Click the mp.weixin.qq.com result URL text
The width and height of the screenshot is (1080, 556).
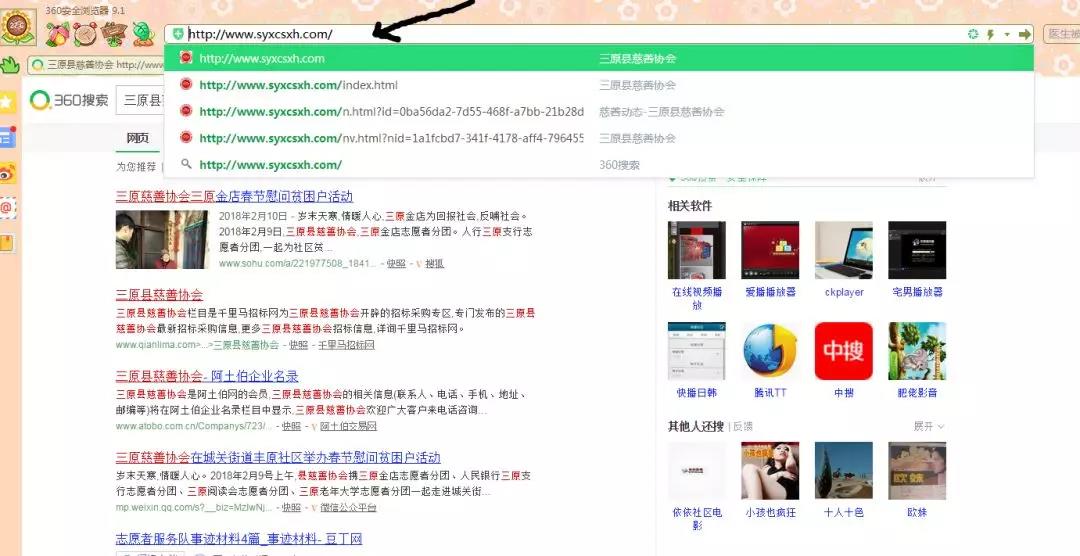(x=194, y=507)
